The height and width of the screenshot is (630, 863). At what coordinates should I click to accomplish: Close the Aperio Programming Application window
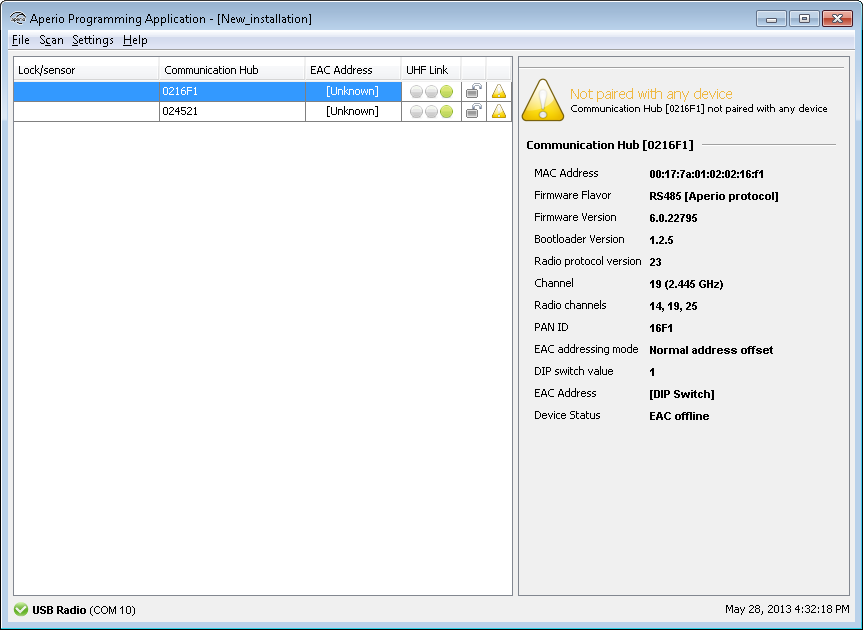837,19
